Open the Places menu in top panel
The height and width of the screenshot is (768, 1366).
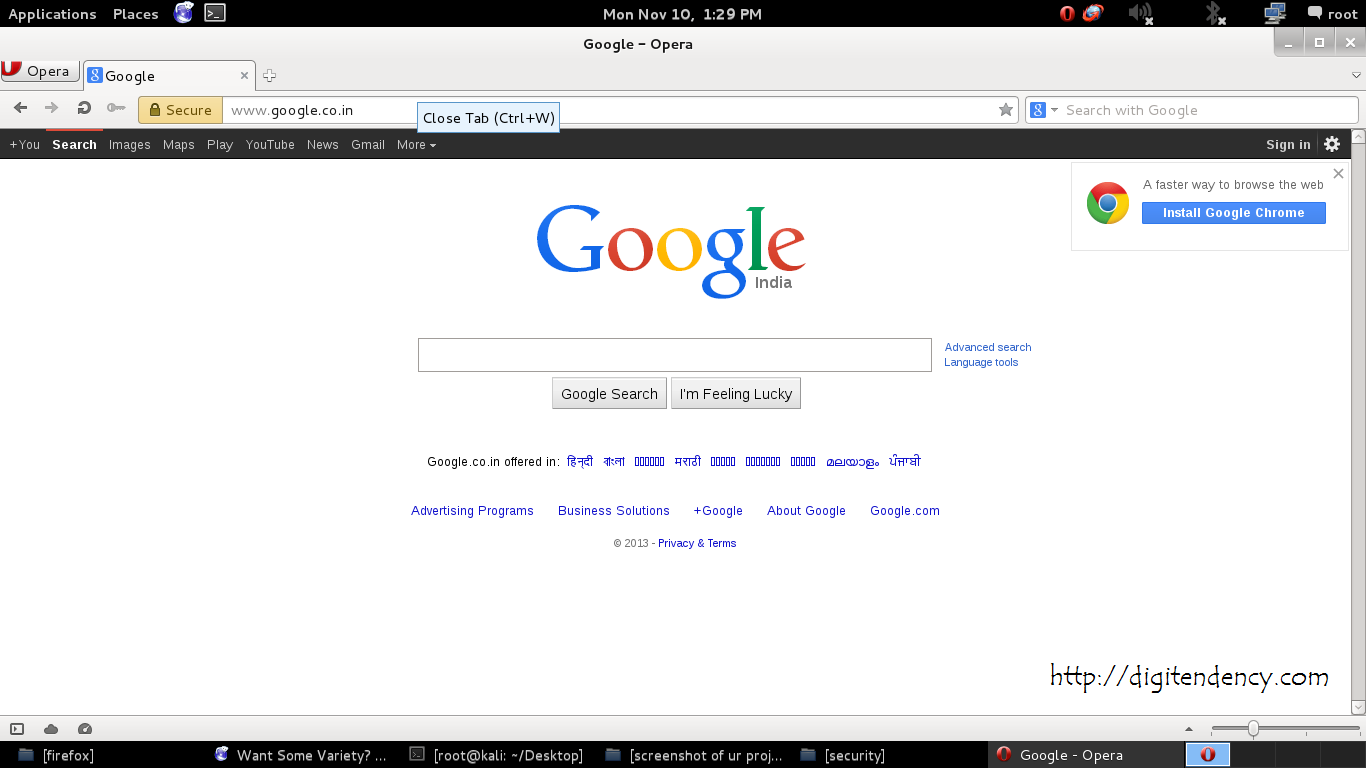point(136,14)
